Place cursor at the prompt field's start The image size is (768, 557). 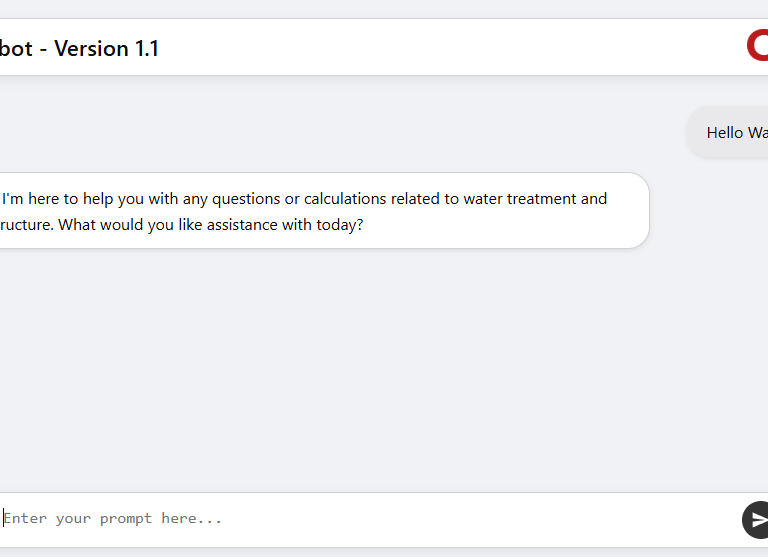point(4,518)
